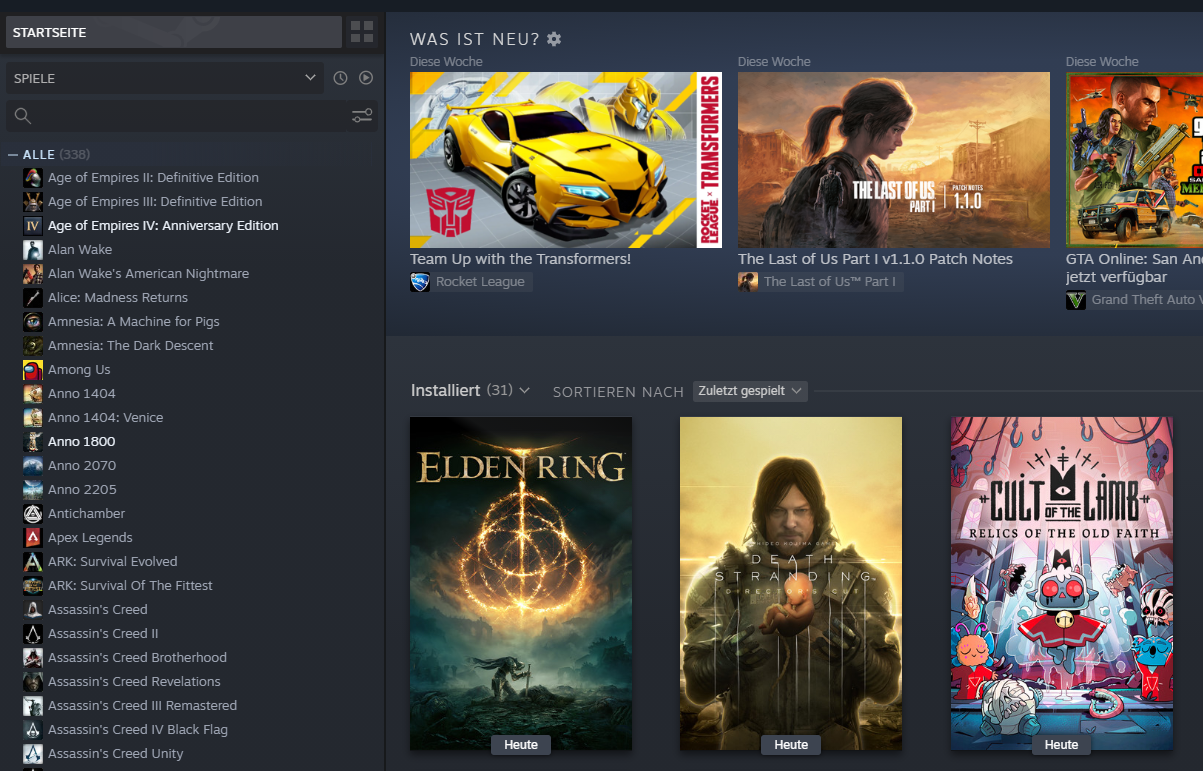Image resolution: width=1203 pixels, height=771 pixels.
Task: Click the Anno 1404: Venice icon
Action: [33, 418]
